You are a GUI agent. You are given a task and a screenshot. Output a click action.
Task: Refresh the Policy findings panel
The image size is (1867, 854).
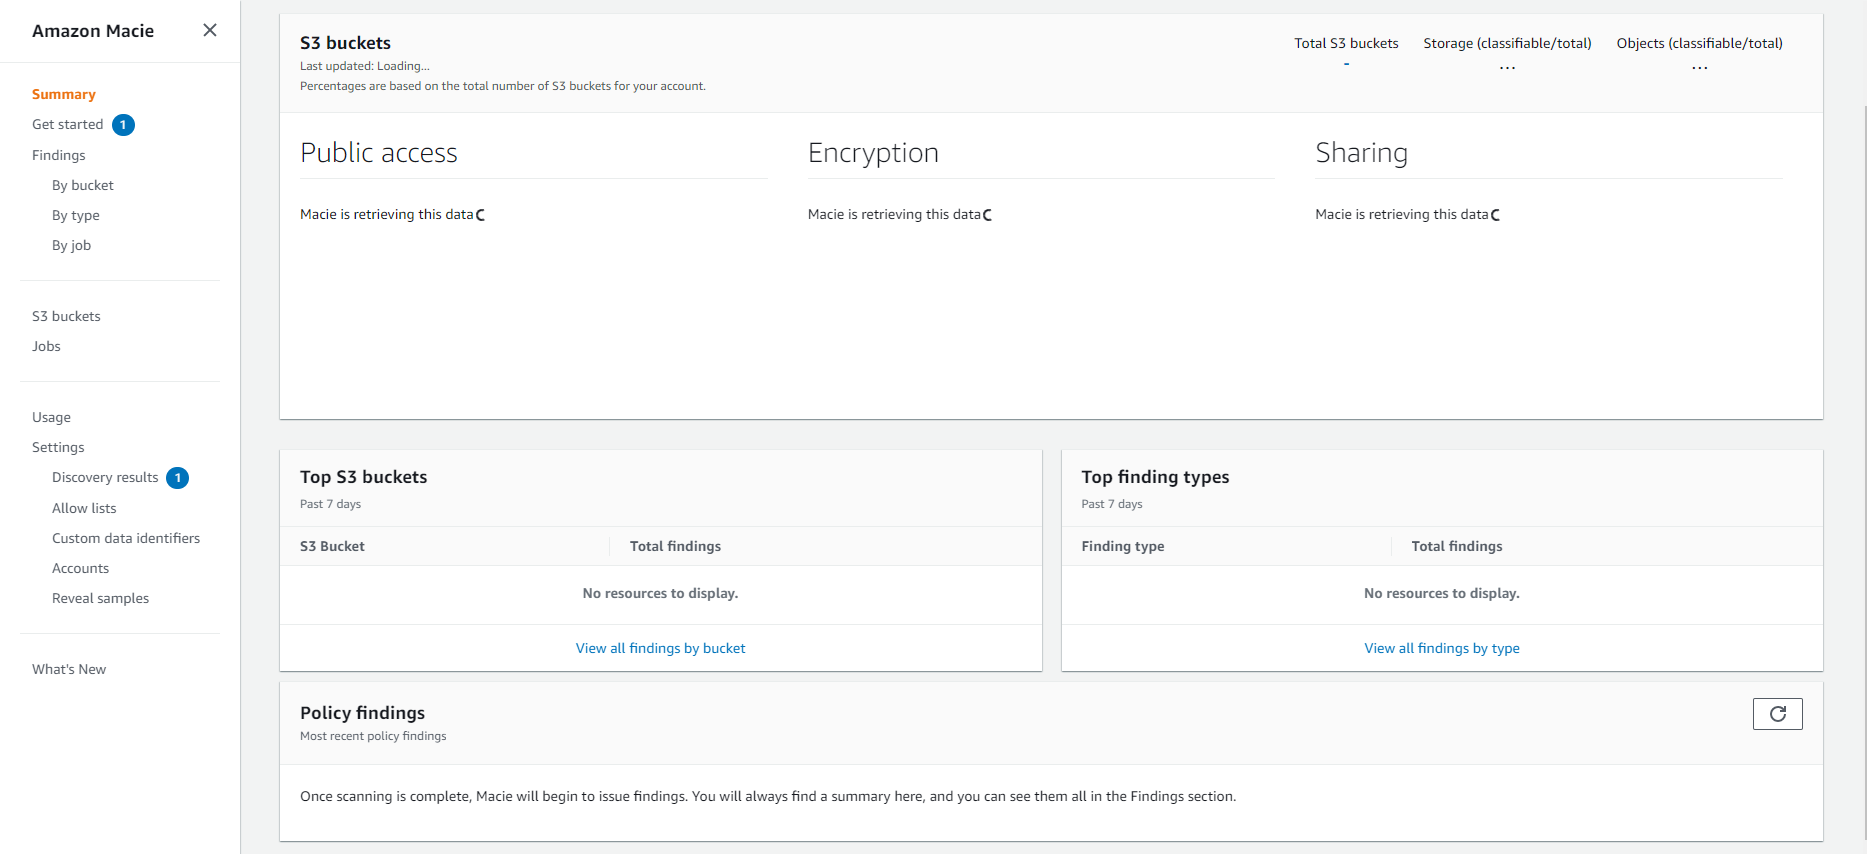pos(1777,714)
